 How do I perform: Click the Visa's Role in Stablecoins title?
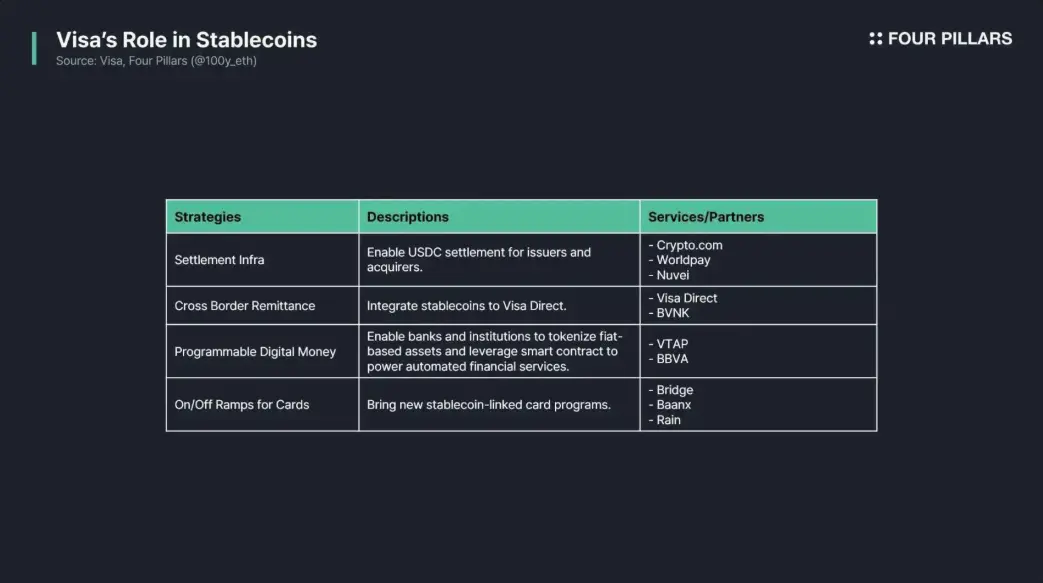coord(186,40)
